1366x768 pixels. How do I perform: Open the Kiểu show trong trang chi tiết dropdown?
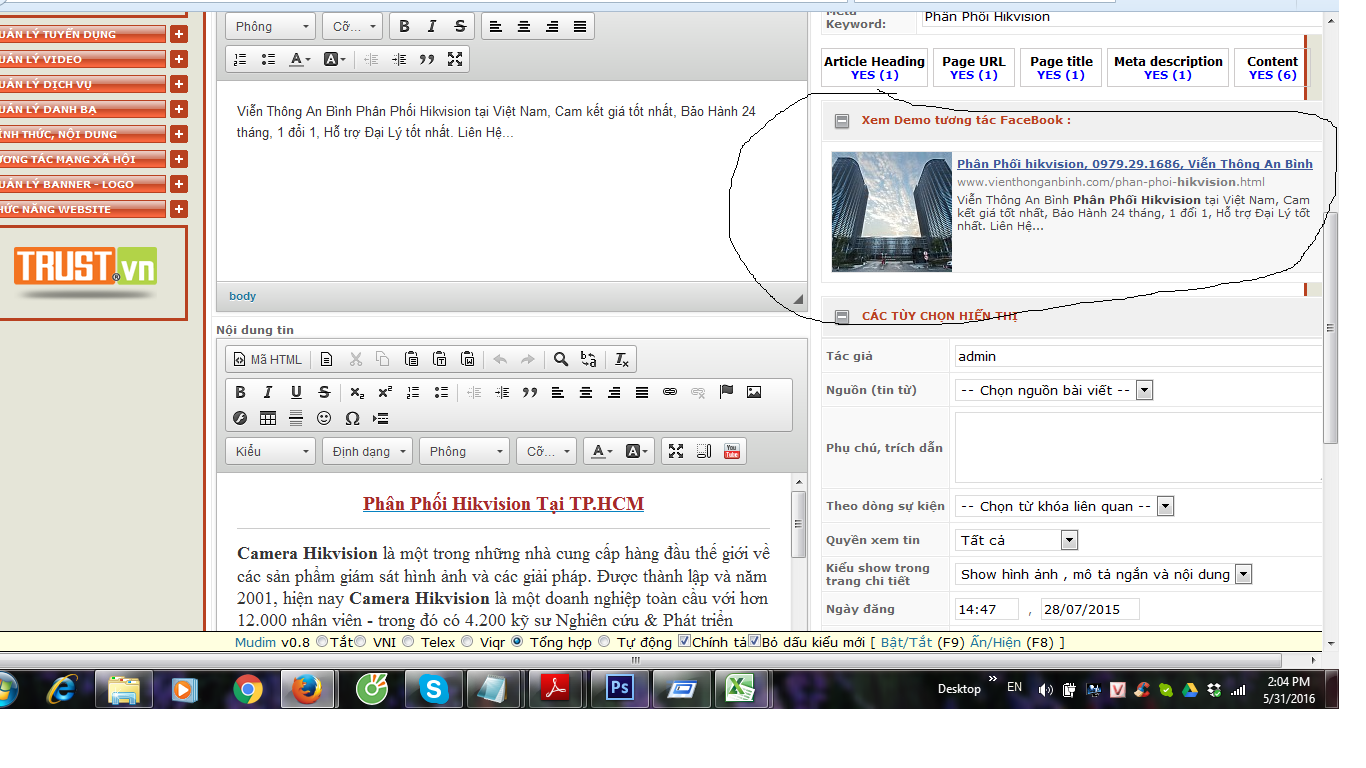click(1104, 574)
